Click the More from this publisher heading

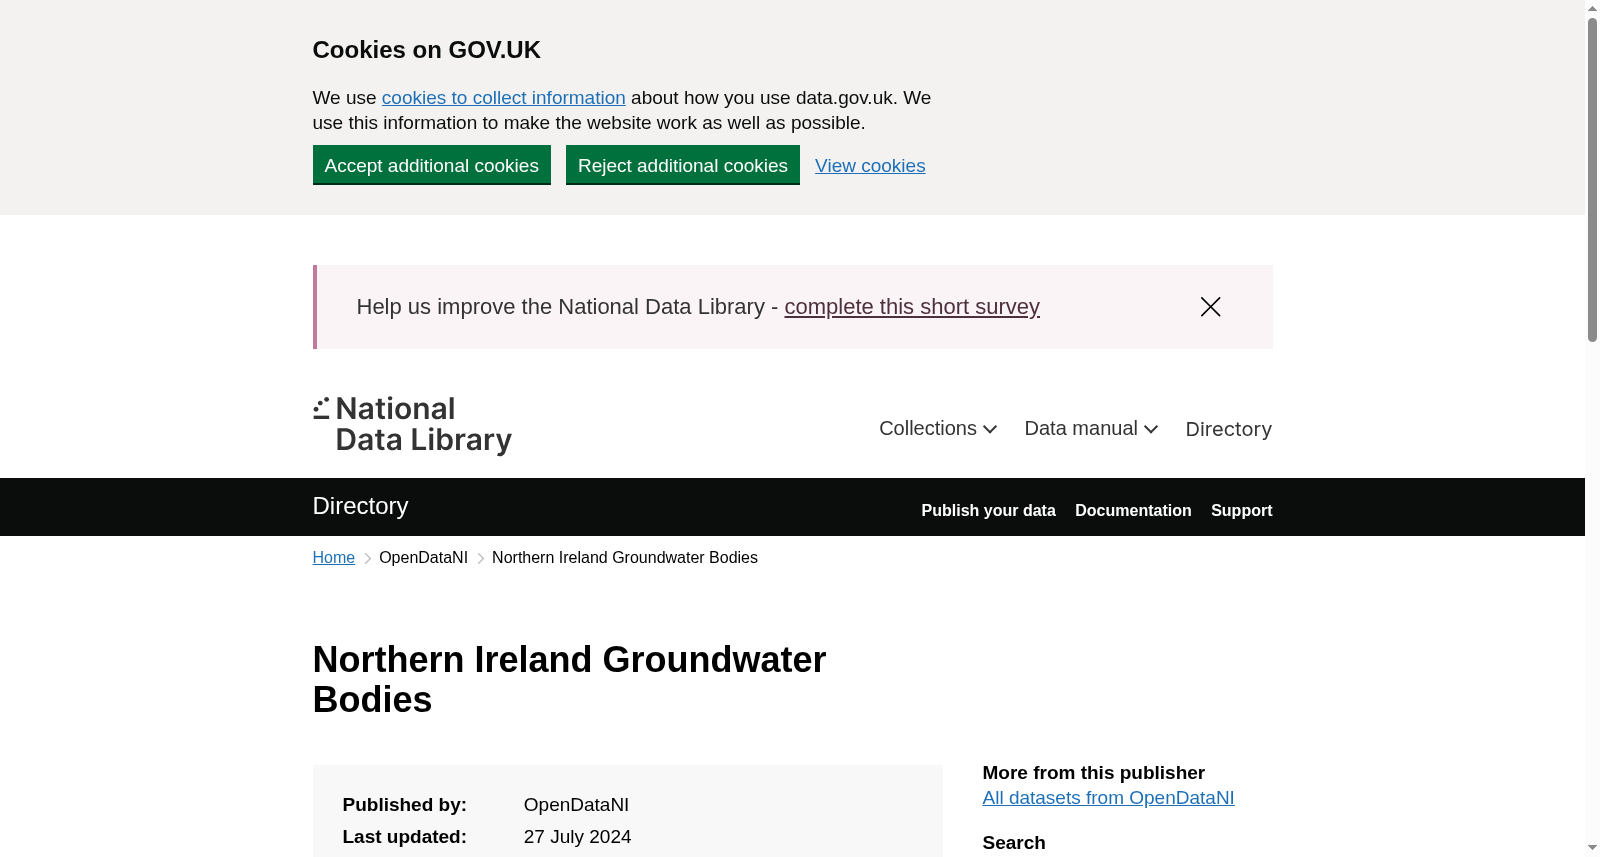pos(1094,773)
